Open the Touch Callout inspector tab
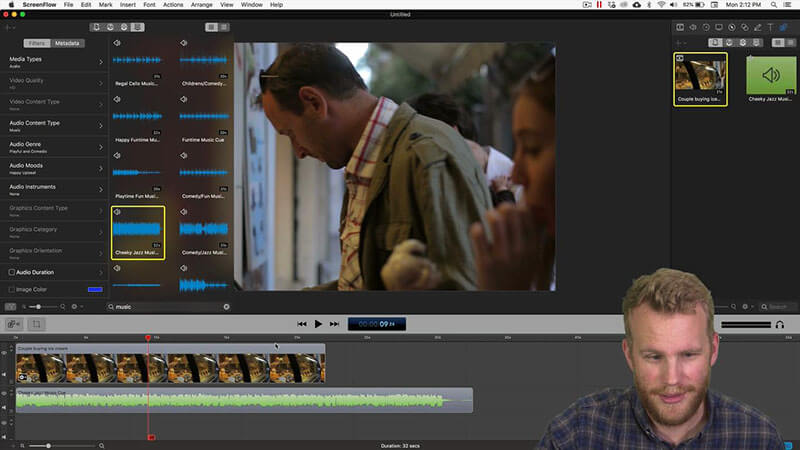800x450 pixels. [x=745, y=27]
